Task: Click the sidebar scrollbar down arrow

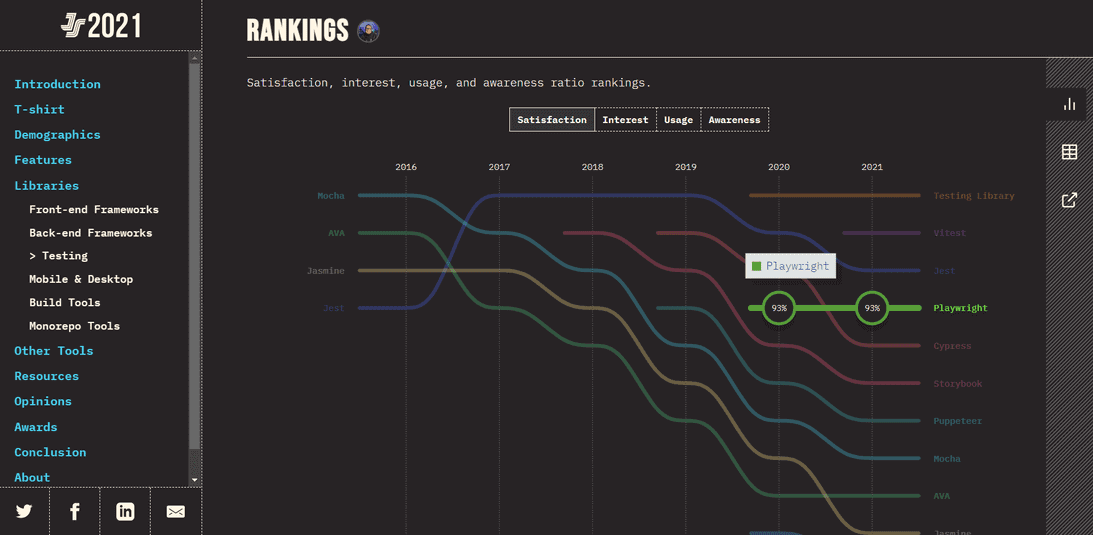Action: tap(194, 480)
